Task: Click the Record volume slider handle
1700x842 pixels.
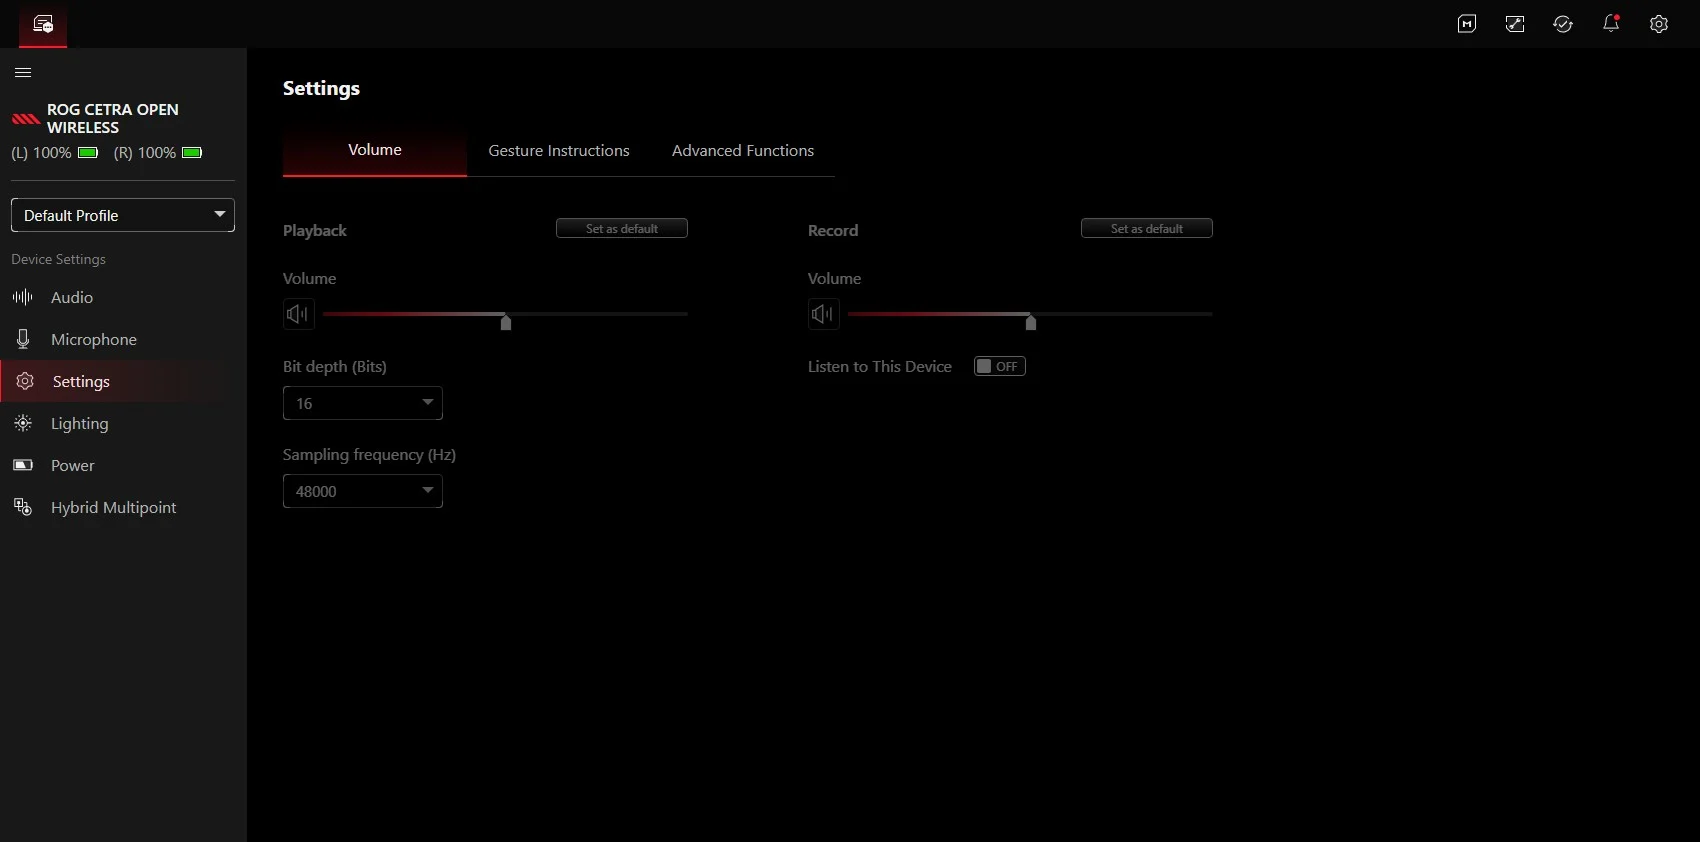Action: click(1031, 321)
